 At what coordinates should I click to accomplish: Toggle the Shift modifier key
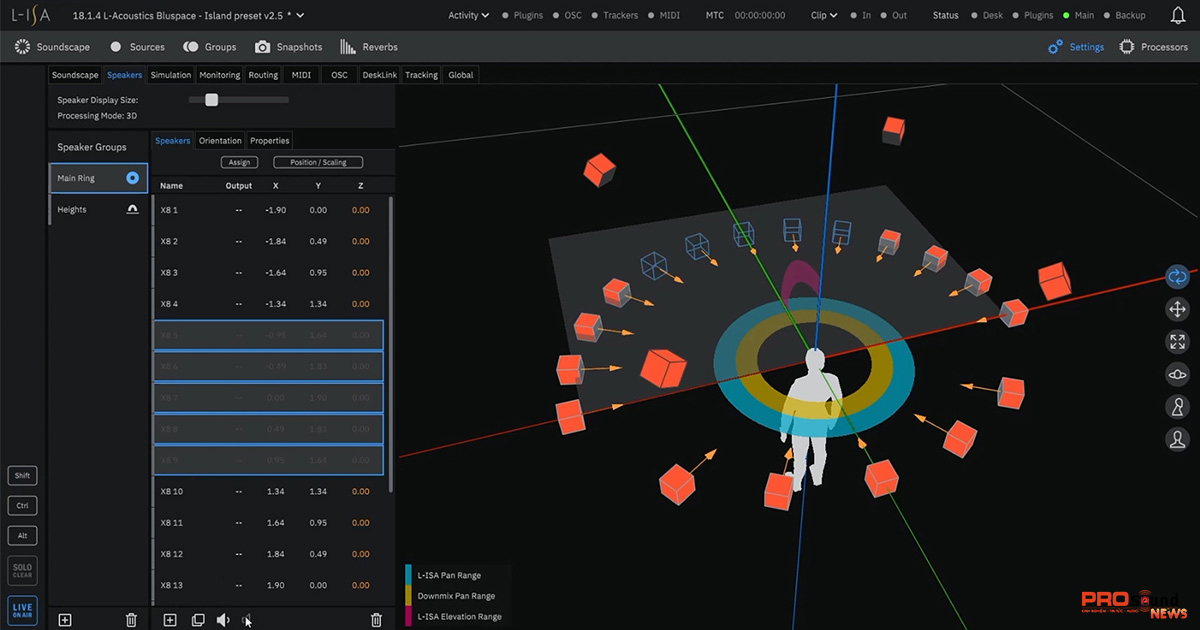click(x=22, y=476)
